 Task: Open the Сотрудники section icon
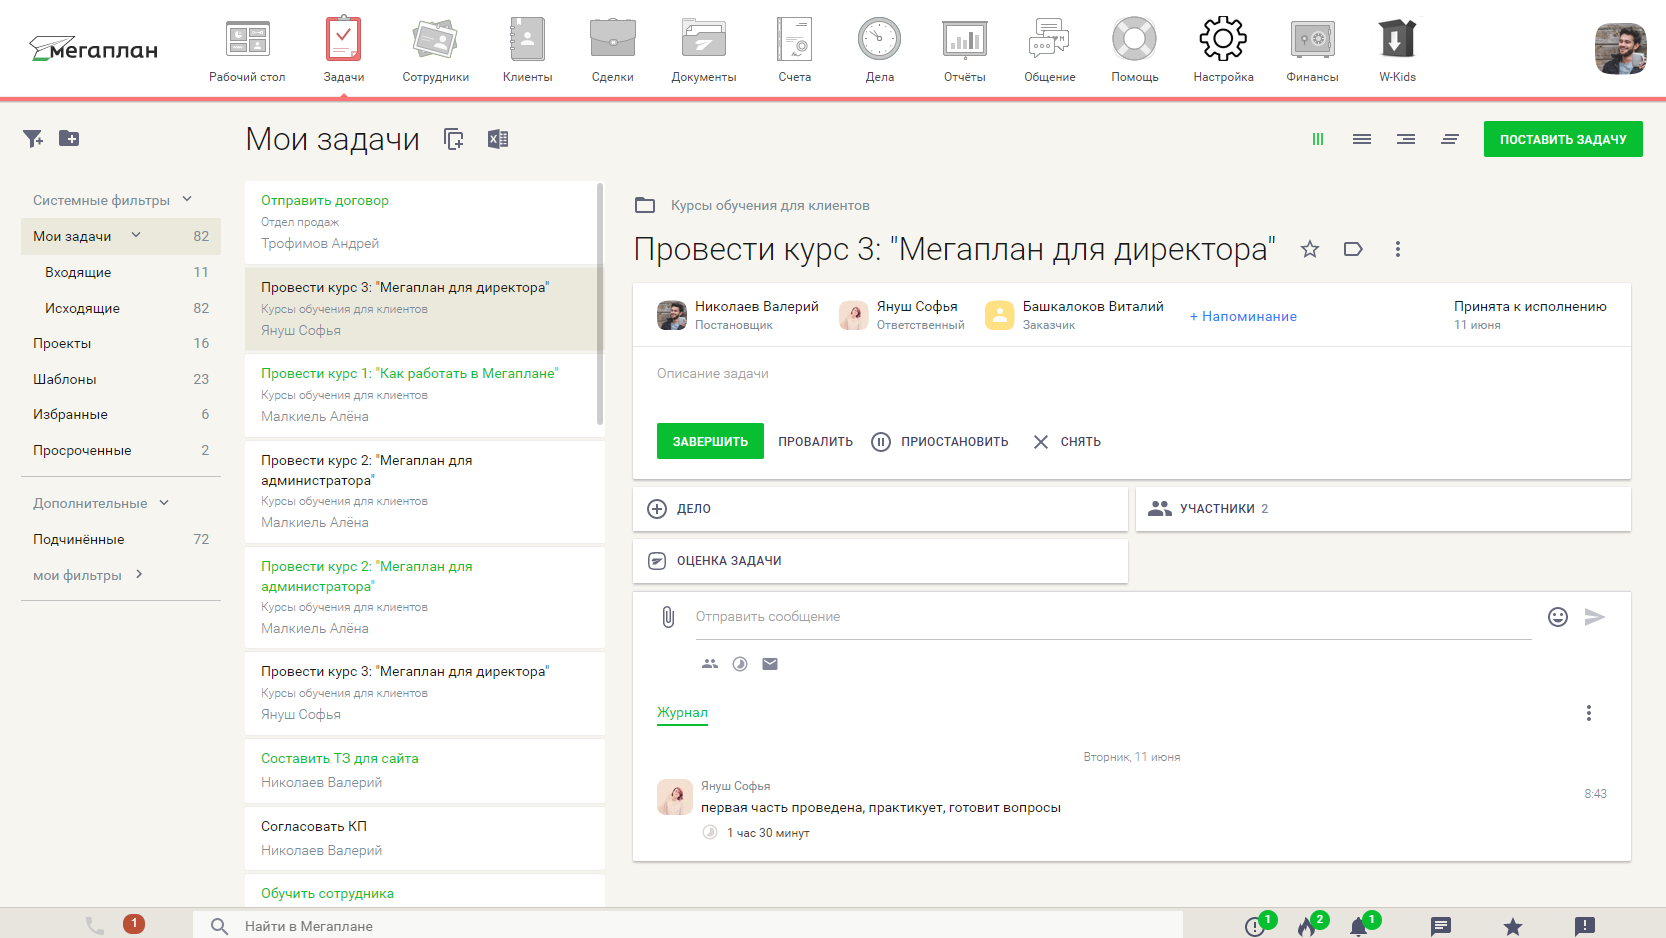click(435, 40)
